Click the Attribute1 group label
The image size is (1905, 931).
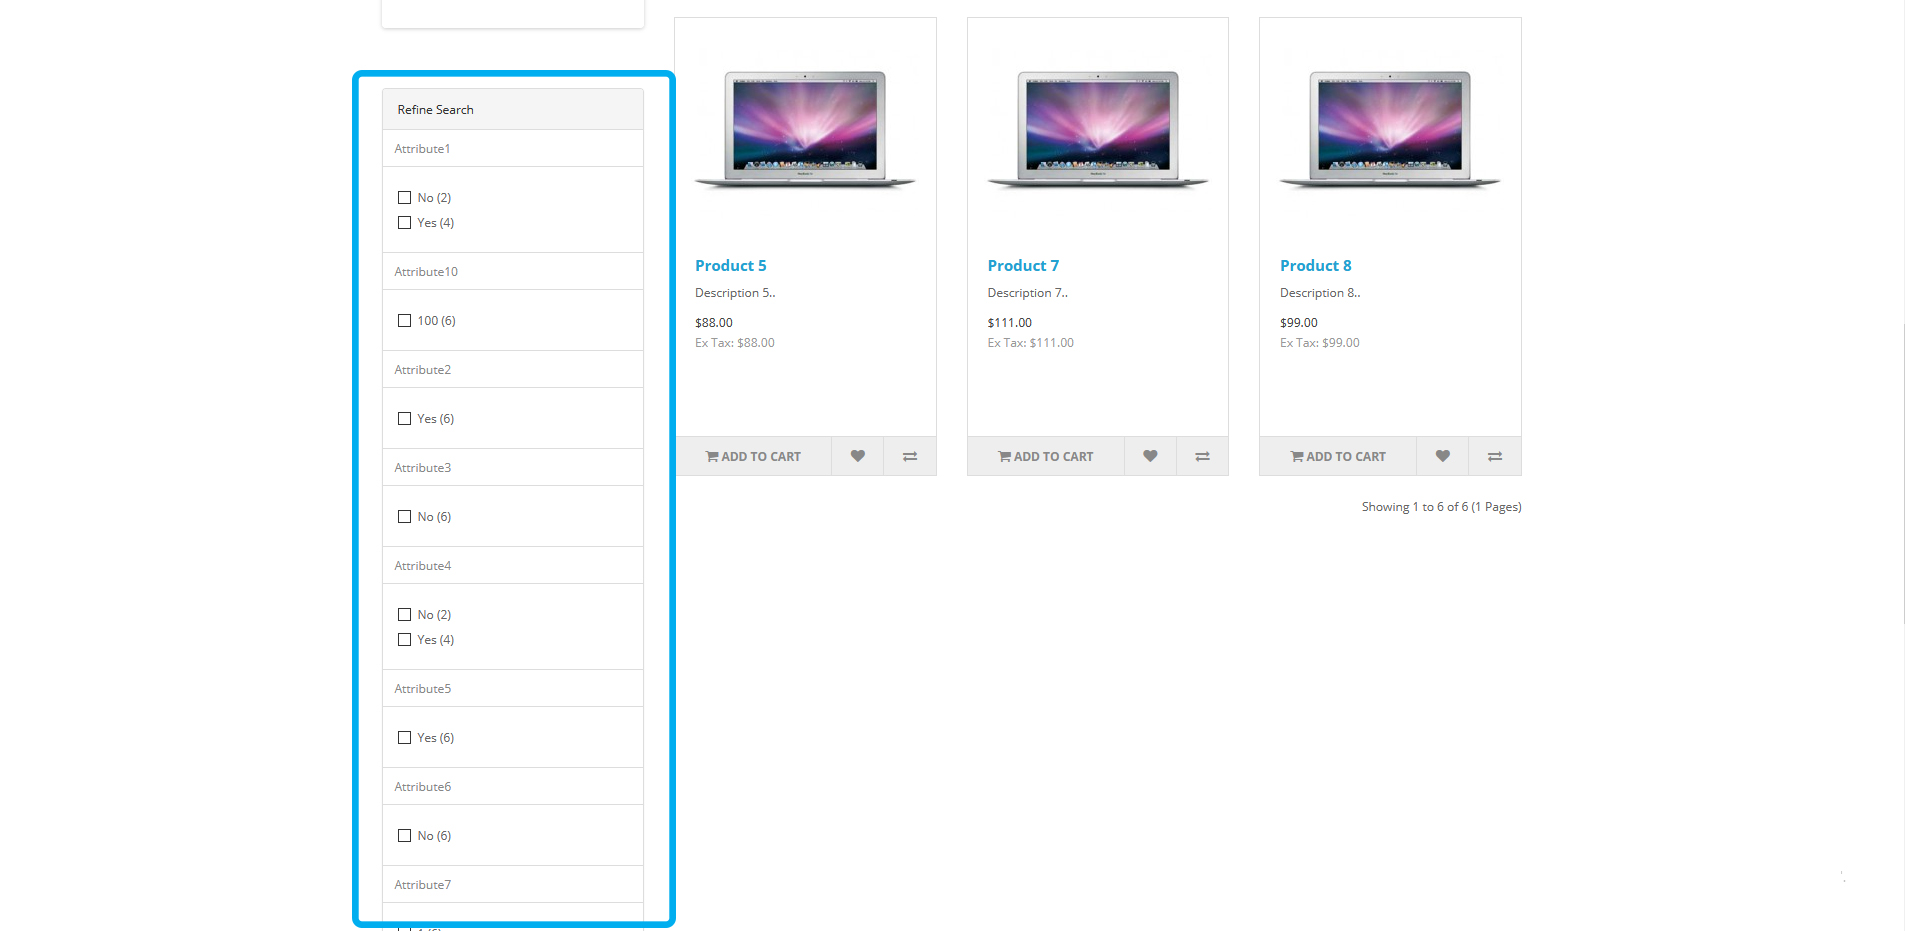(422, 149)
